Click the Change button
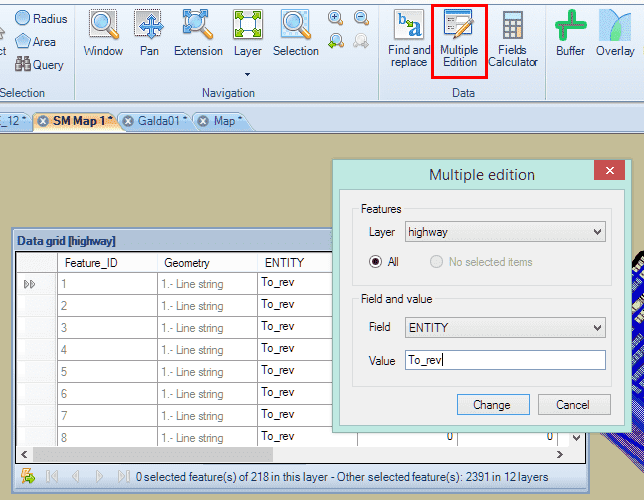Image resolution: width=644 pixels, height=500 pixels. pos(491,405)
